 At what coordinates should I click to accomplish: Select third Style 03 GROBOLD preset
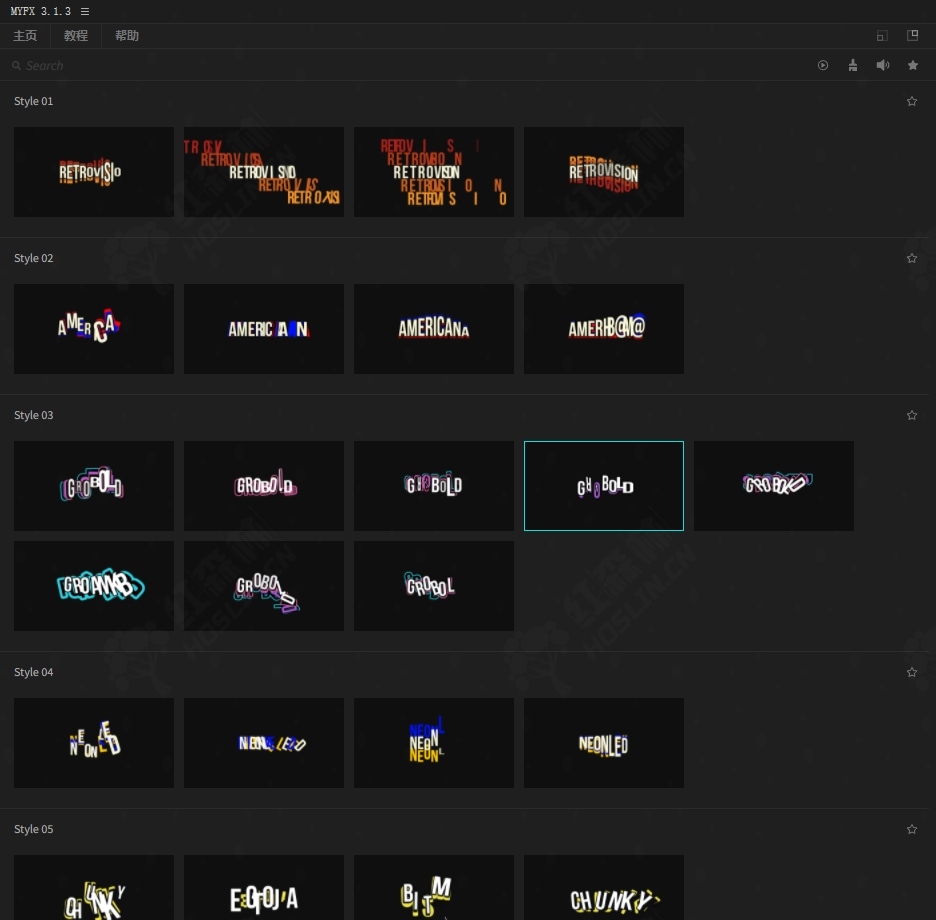[x=434, y=486]
